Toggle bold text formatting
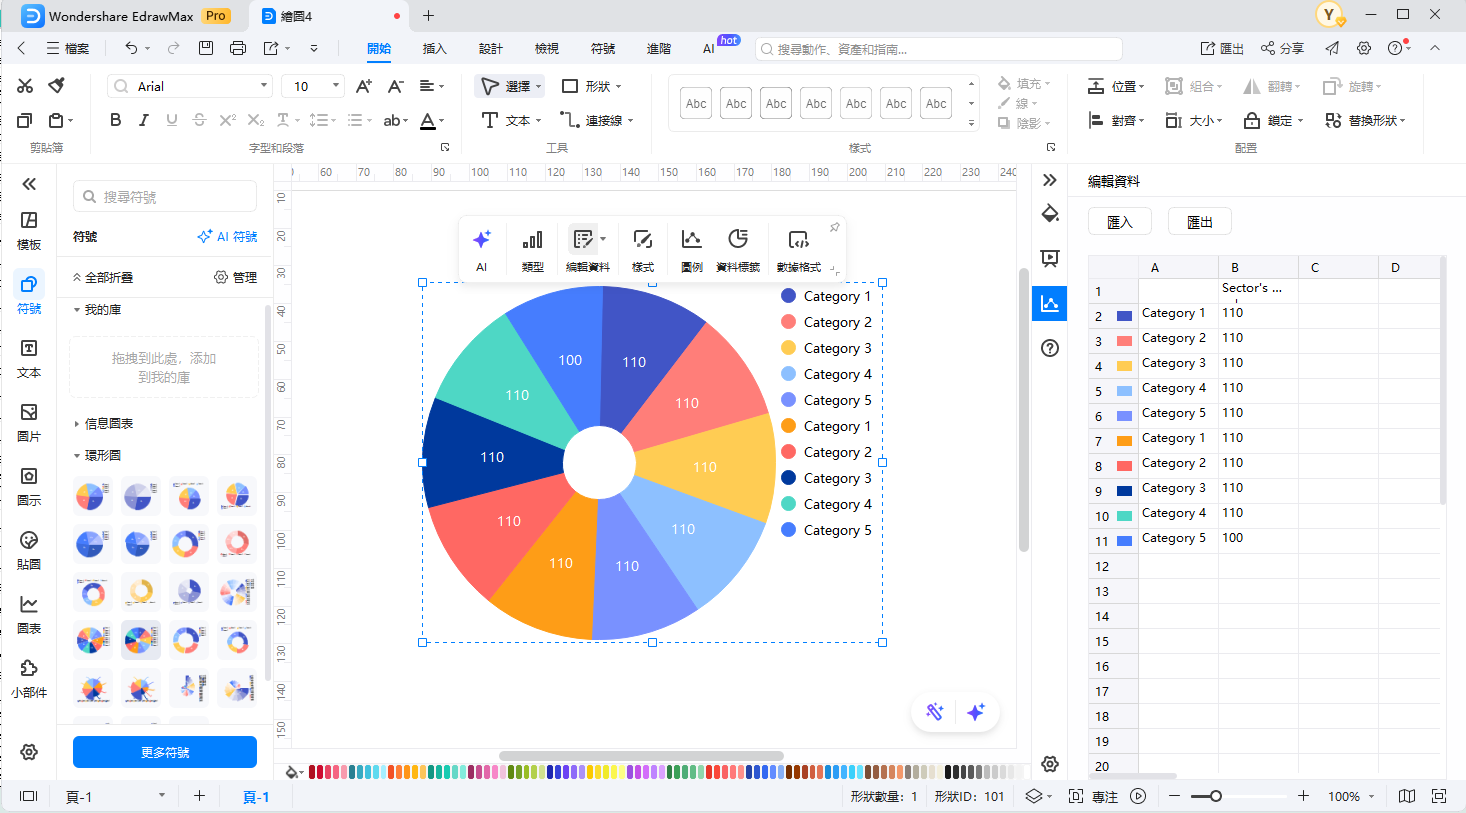Image resolution: width=1466 pixels, height=813 pixels. [115, 119]
